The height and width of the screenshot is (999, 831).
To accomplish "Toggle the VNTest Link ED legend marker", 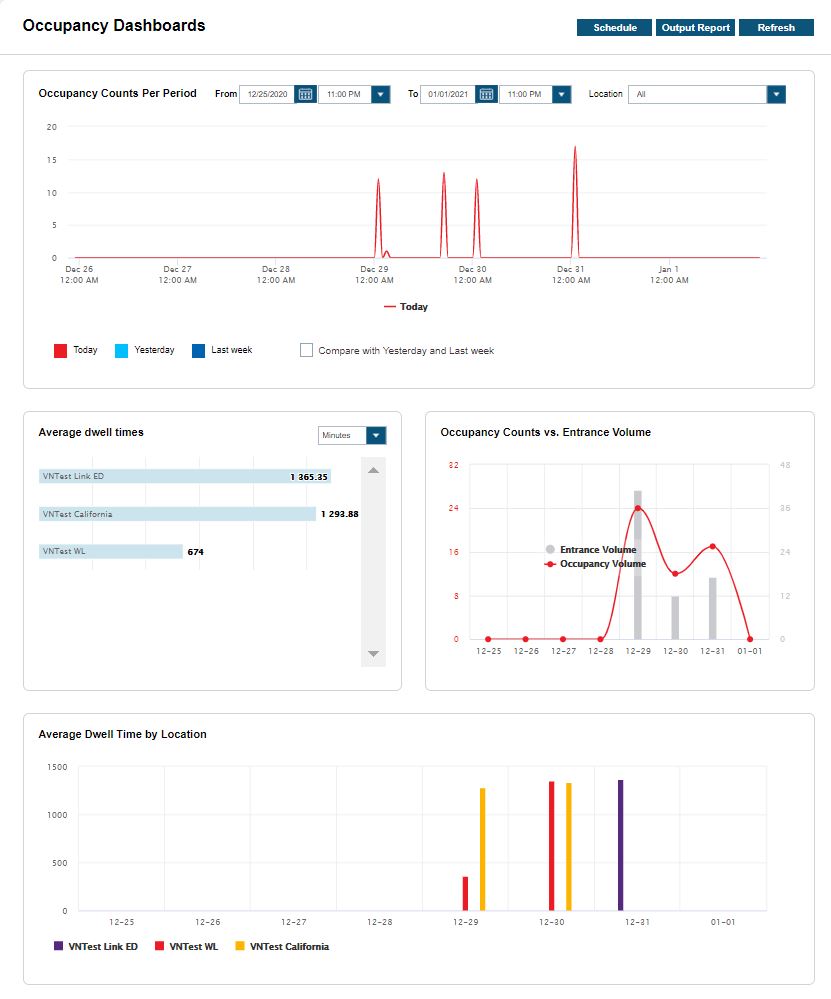I will click(x=58, y=945).
